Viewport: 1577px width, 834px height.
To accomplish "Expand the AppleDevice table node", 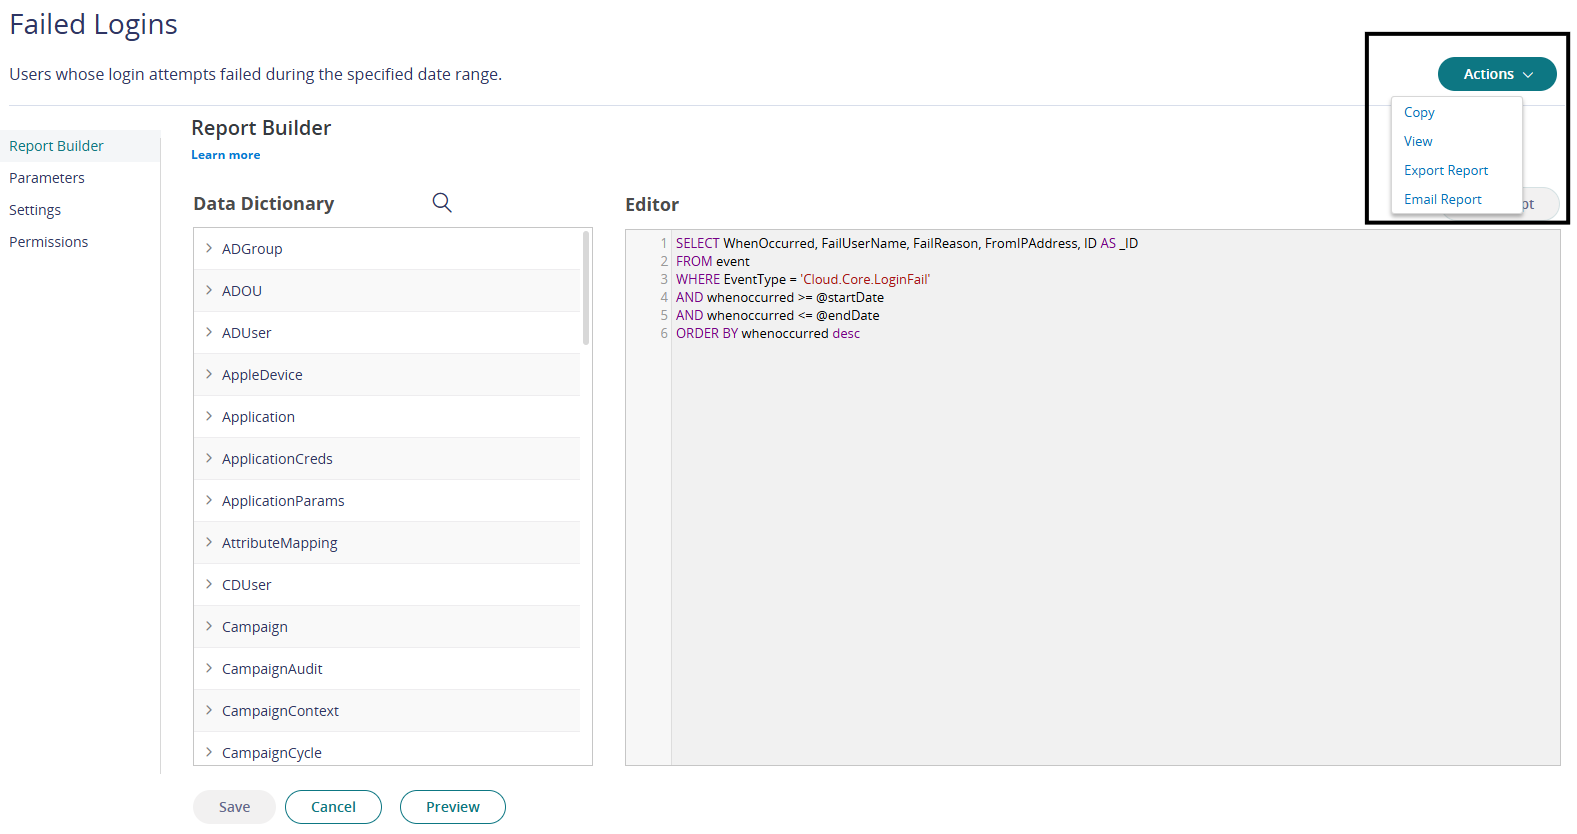I will (x=209, y=374).
